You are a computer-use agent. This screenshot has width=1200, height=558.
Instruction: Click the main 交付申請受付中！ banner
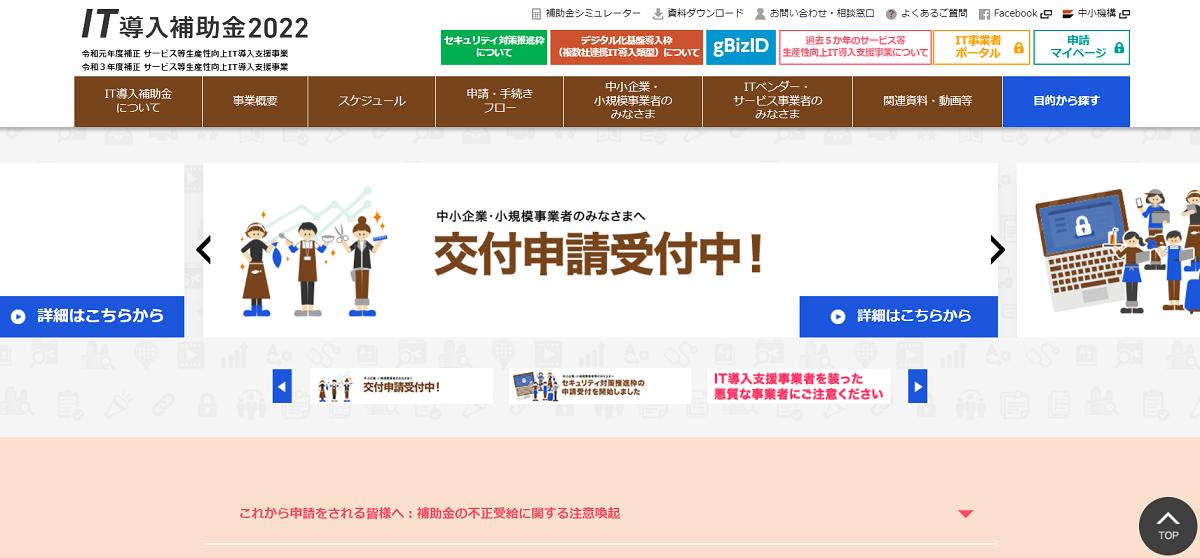coord(600,250)
